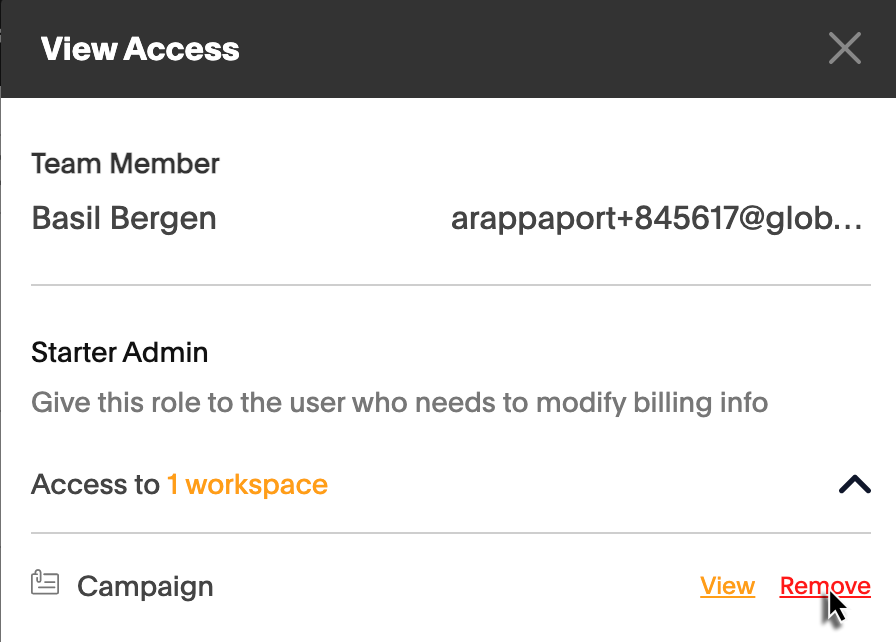Select the Team Member heading text
The height and width of the screenshot is (642, 896).
click(x=125, y=163)
